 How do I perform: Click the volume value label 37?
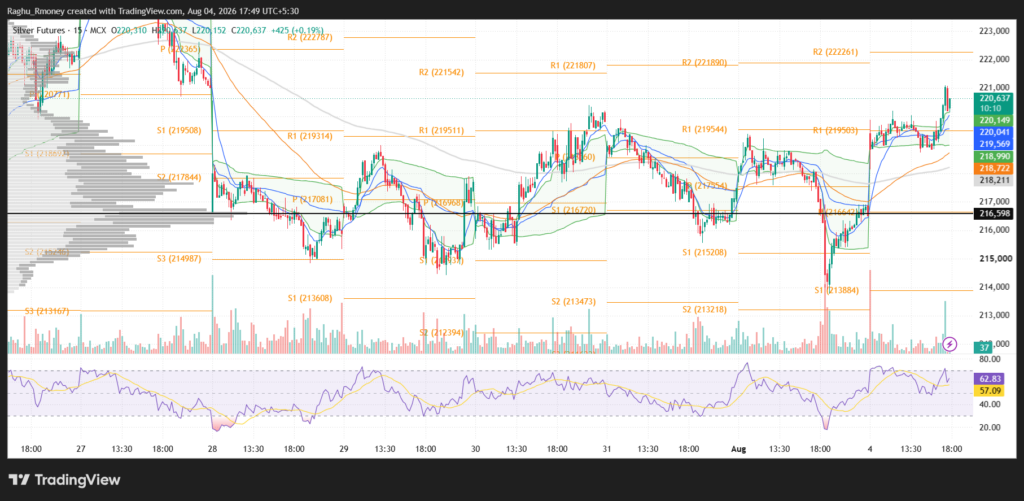coord(985,348)
